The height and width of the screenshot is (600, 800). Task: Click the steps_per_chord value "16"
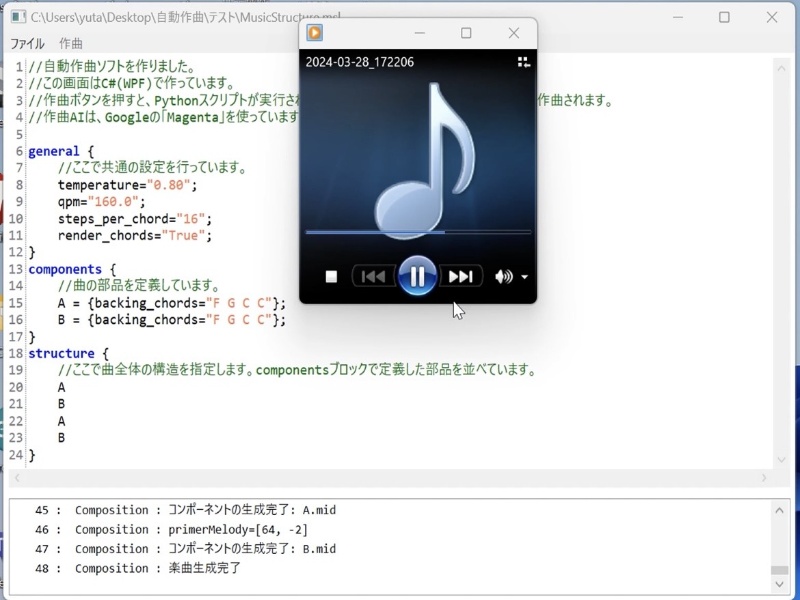coord(190,219)
